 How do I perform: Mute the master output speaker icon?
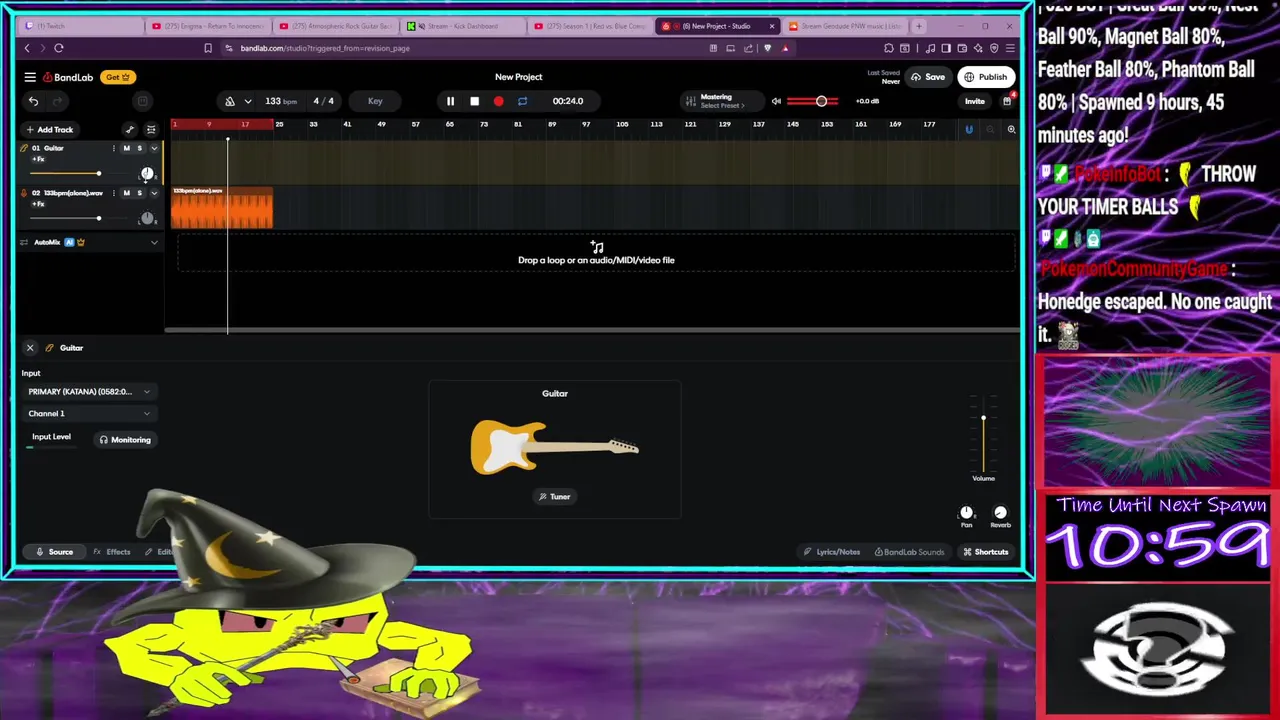tap(776, 101)
